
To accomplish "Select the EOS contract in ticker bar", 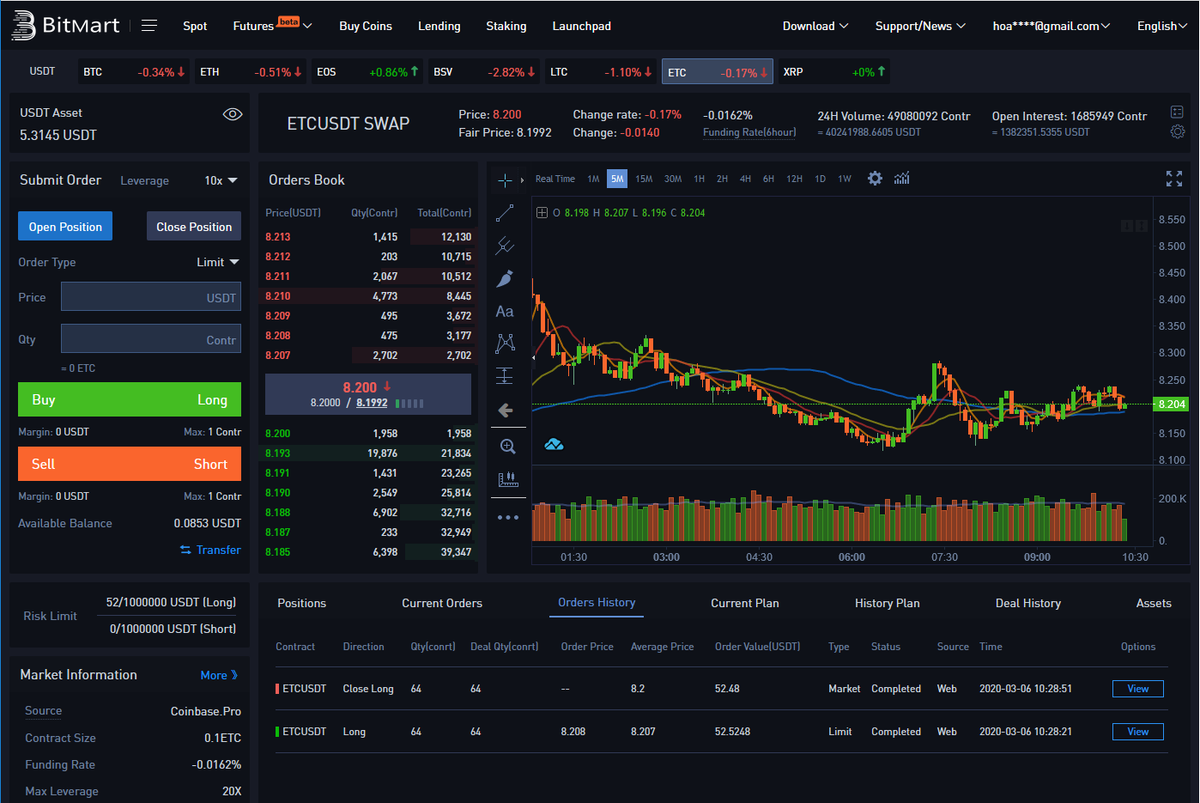I will (x=367, y=72).
